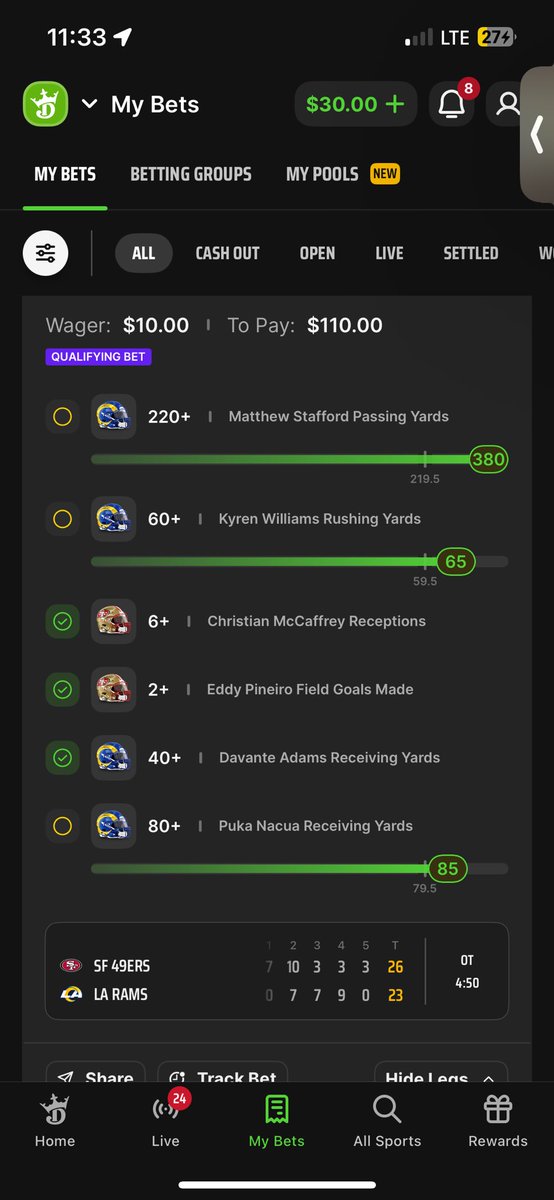
Task: Open the user profile icon
Action: 508,103
